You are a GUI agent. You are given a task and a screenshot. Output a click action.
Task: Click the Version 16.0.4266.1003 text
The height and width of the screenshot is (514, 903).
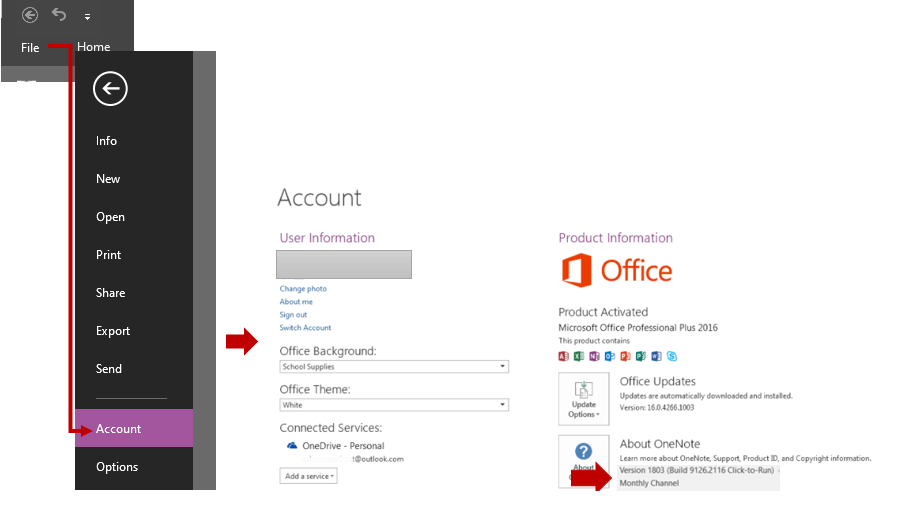[x=657, y=408]
